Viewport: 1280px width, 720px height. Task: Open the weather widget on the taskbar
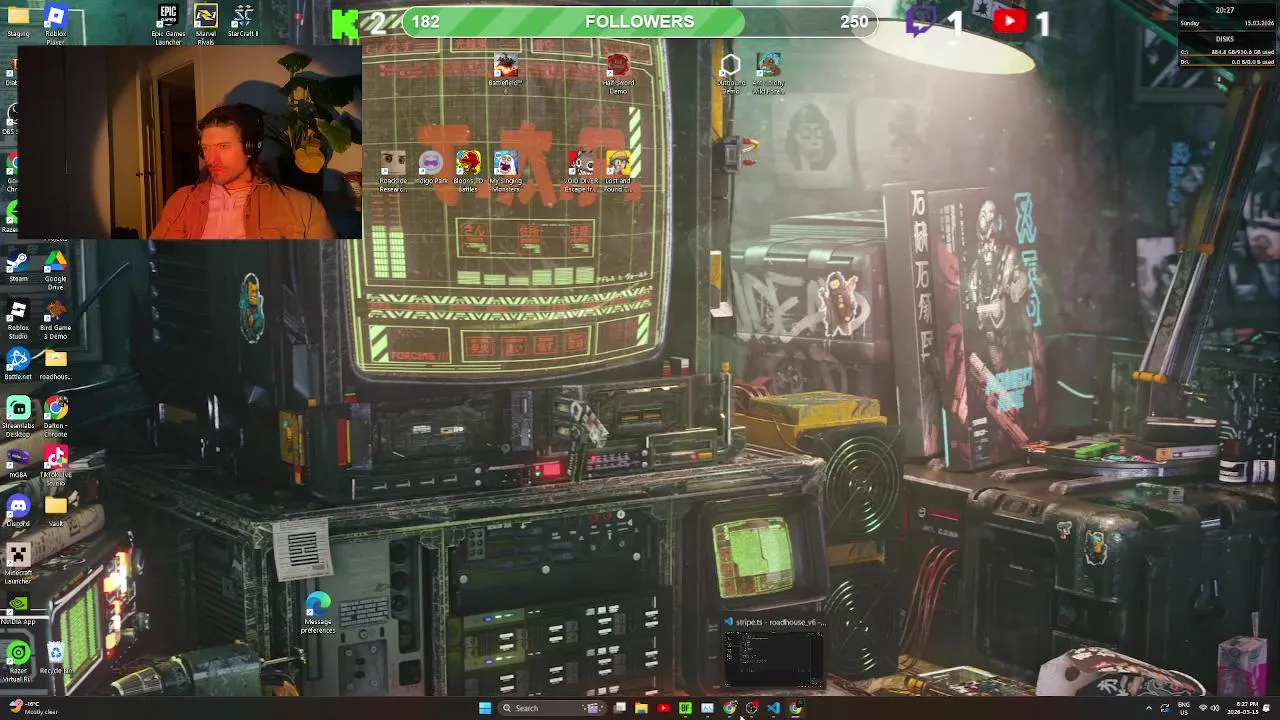pos(34,708)
